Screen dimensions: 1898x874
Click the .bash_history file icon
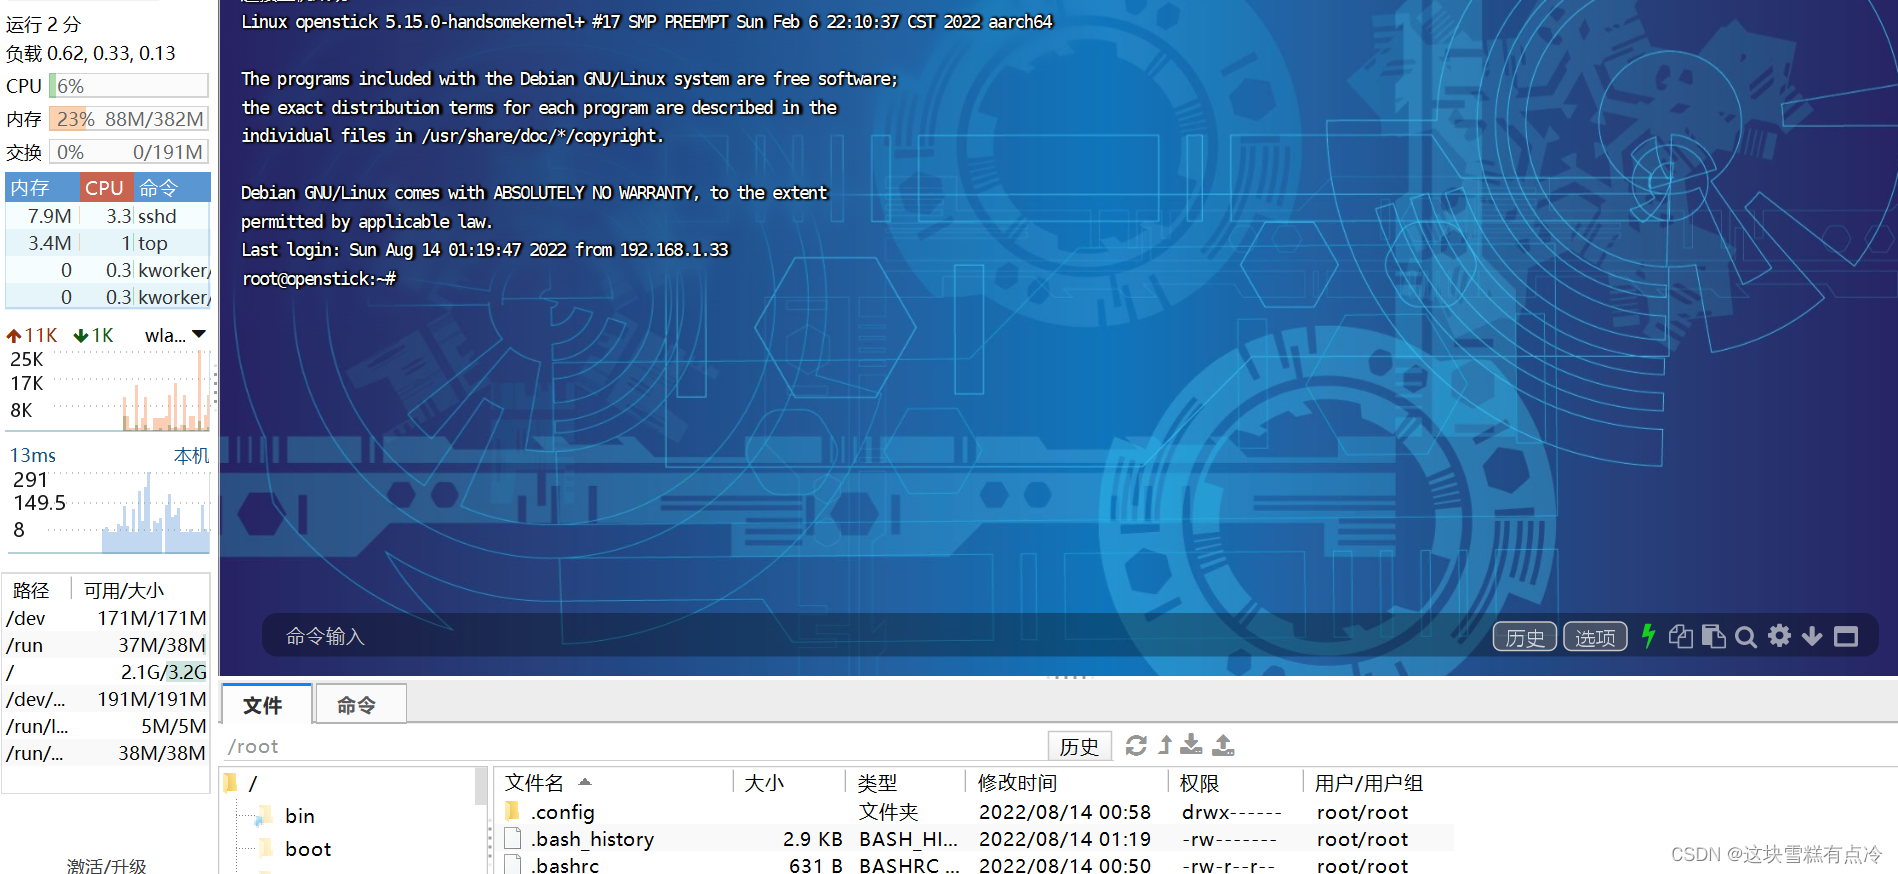coord(513,837)
